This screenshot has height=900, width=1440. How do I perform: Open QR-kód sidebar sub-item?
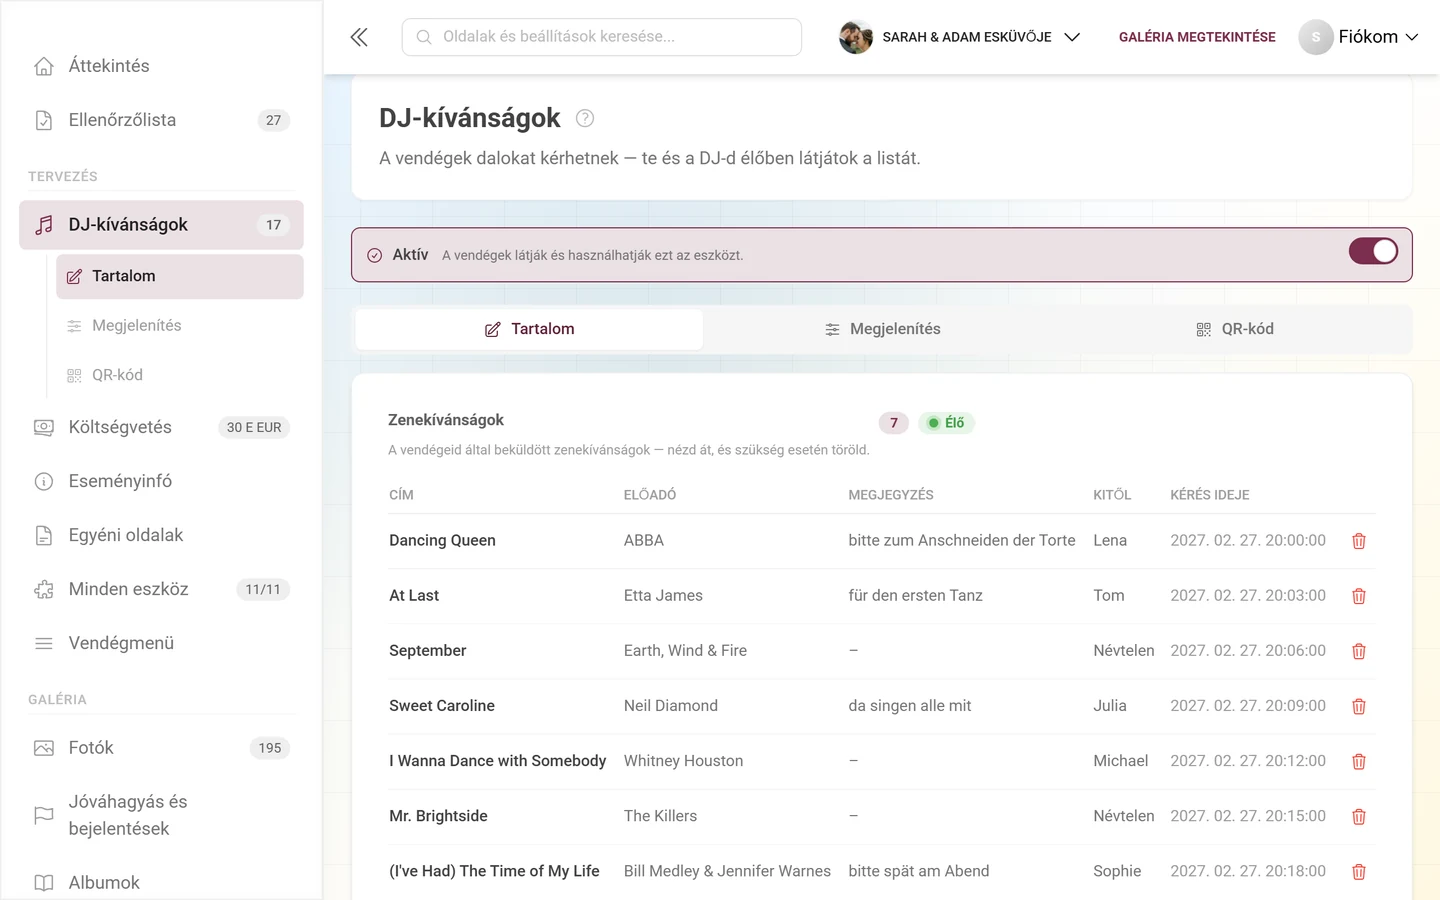(180, 375)
